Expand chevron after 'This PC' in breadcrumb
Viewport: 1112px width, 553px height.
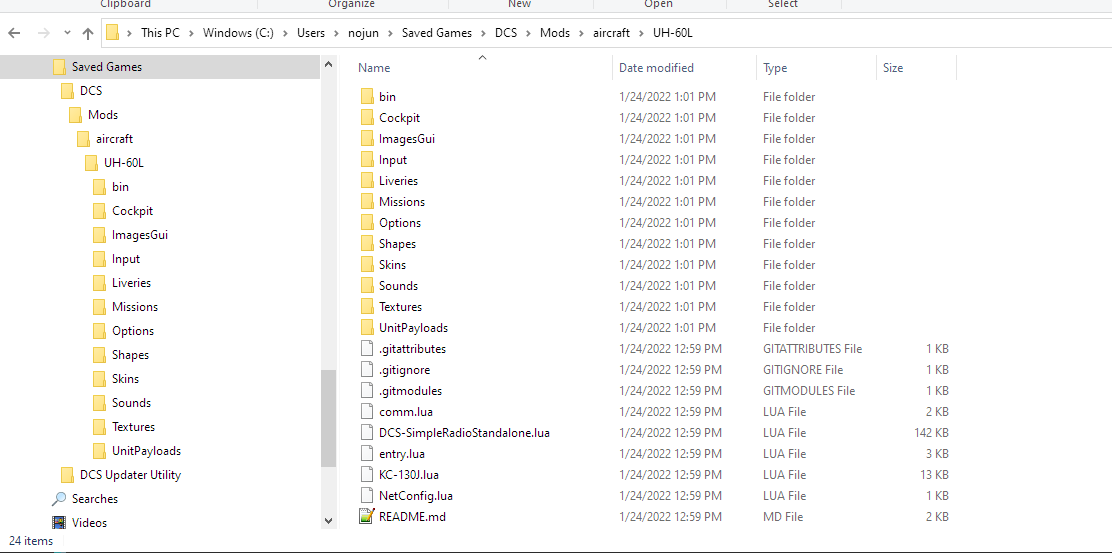pos(191,33)
